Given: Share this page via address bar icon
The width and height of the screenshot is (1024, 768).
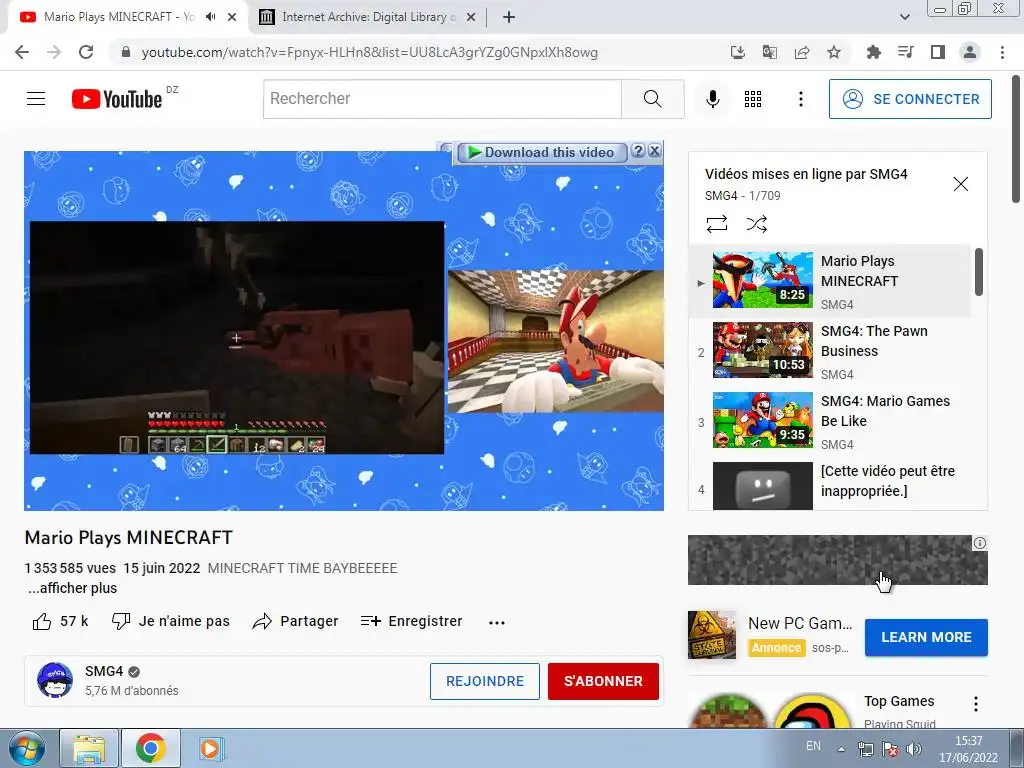Looking at the screenshot, I should coord(801,52).
